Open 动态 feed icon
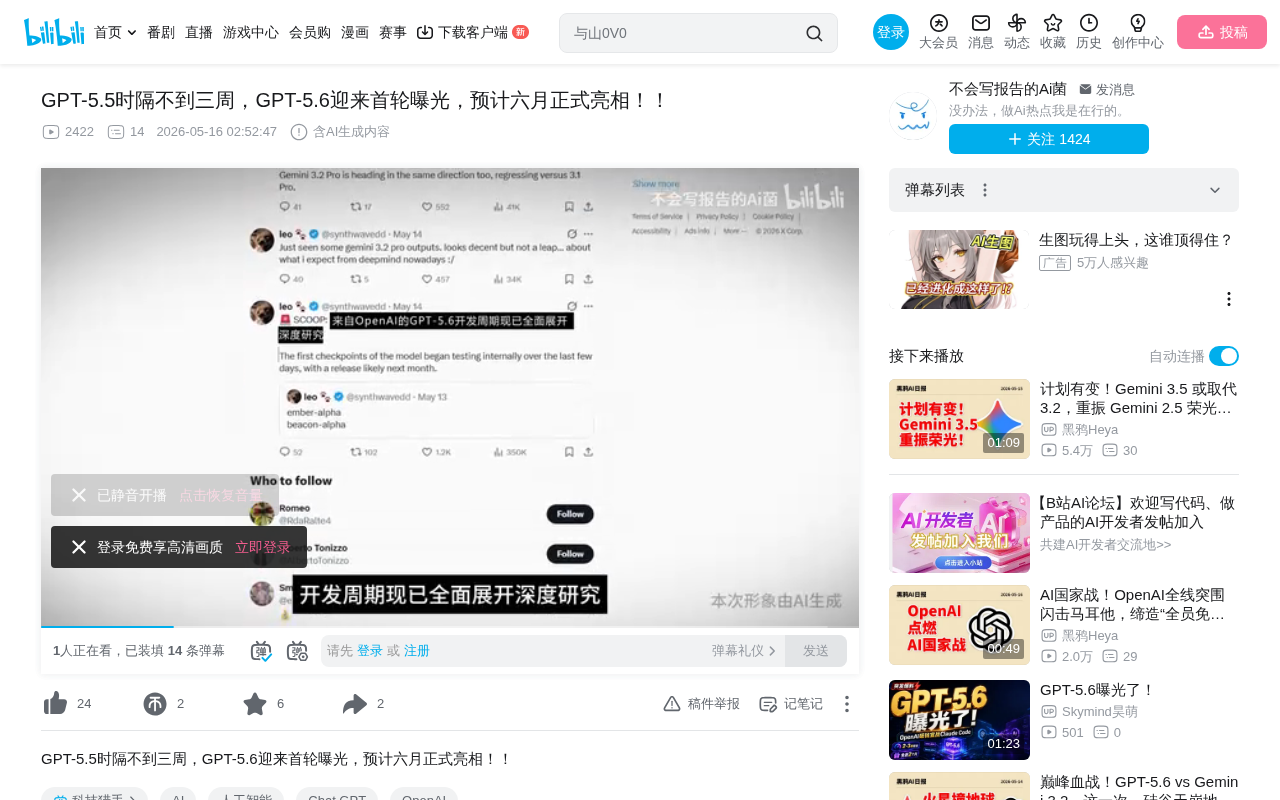Viewport: 1280px width, 800px height. point(1017,32)
